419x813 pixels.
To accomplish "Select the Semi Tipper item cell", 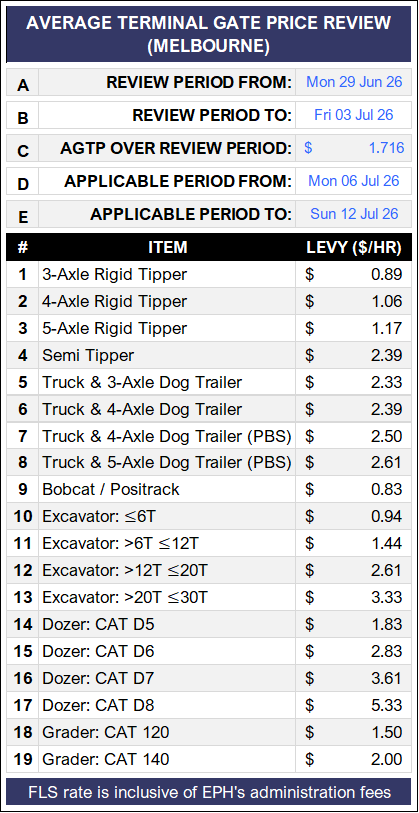I will click(167, 355).
